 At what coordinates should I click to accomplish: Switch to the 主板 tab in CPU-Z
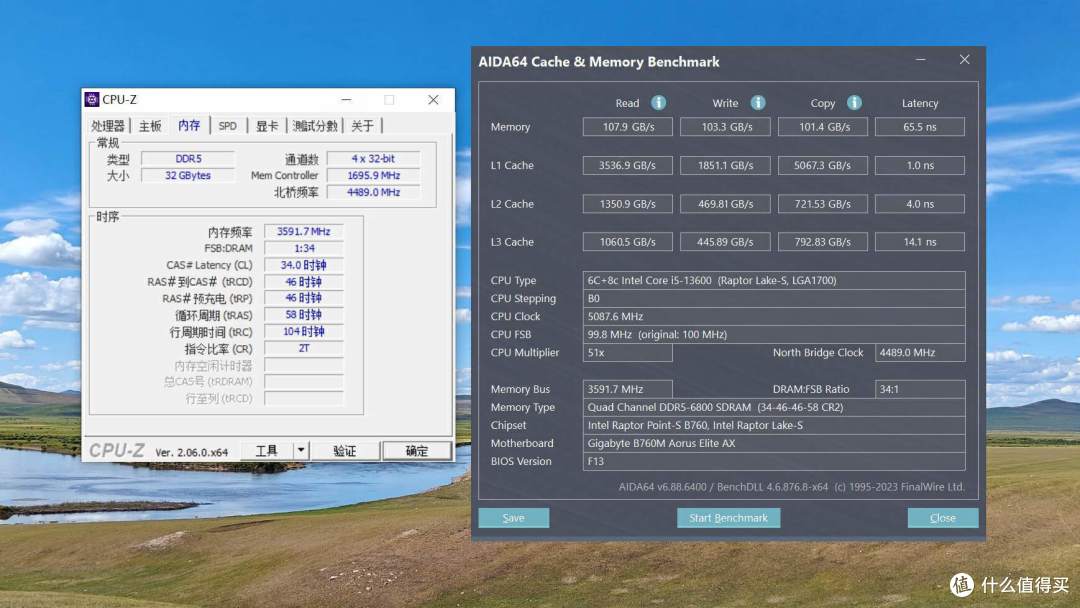(x=149, y=126)
